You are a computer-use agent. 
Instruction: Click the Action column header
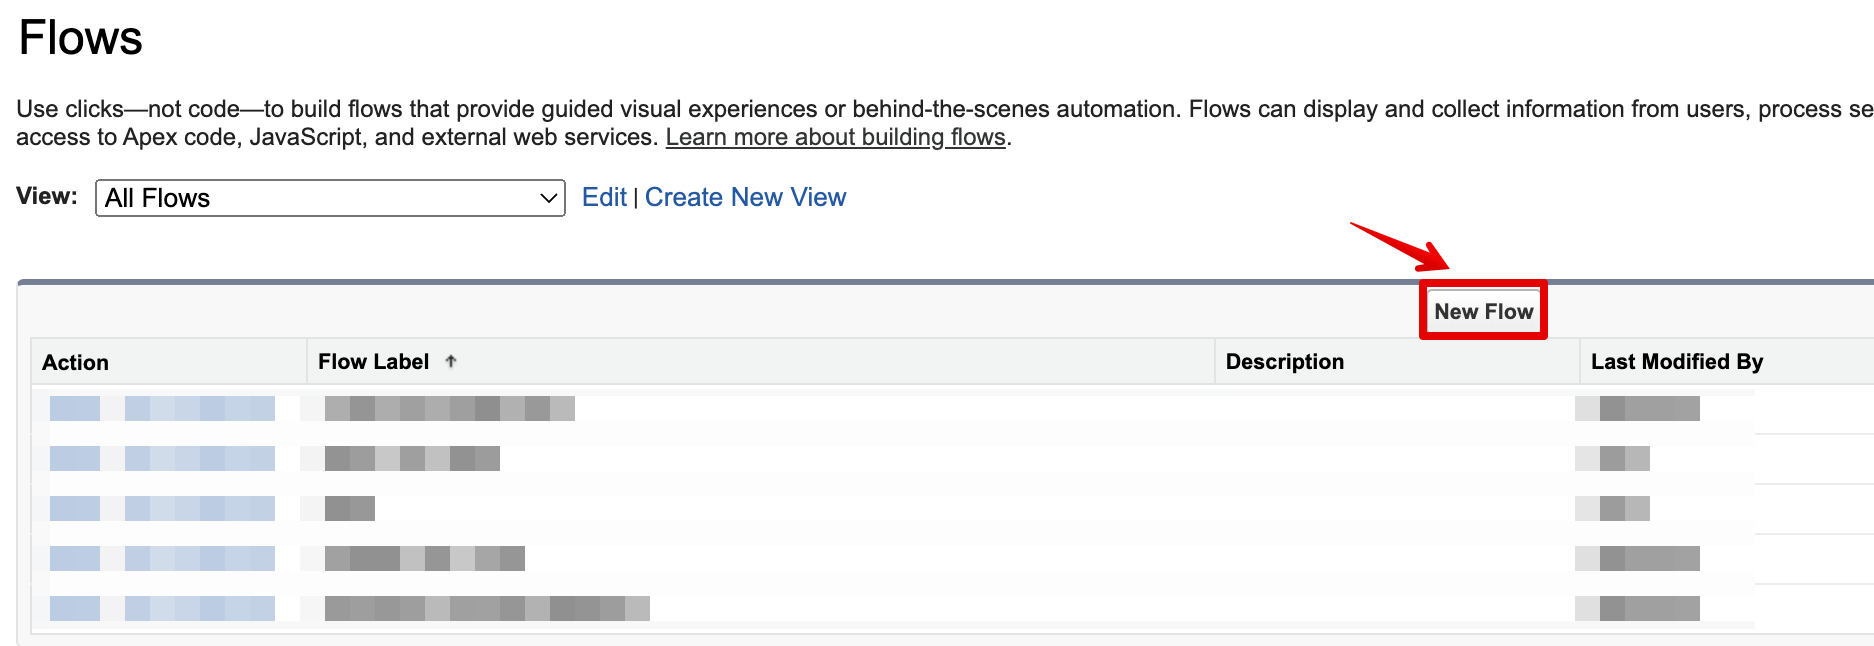75,363
